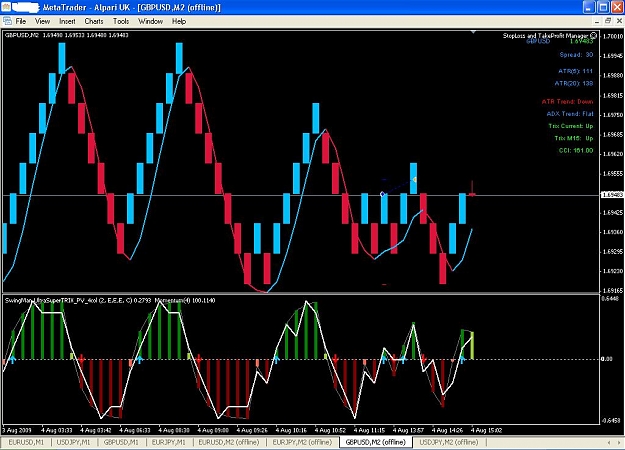Click the '3 Aug 2009' date label
The width and height of the screenshot is (625, 450).
click(x=17, y=430)
